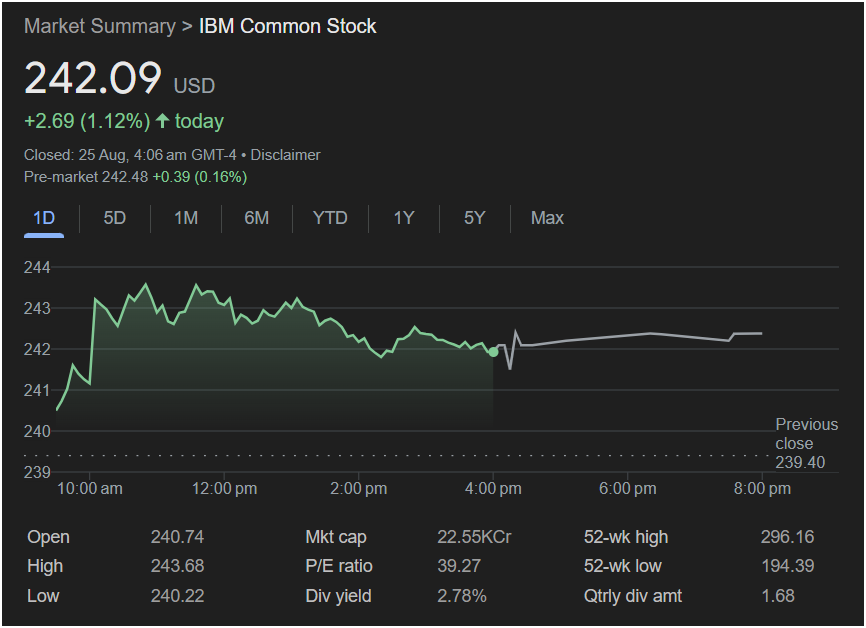
Task: View the 1Y chart range
Action: (403, 218)
